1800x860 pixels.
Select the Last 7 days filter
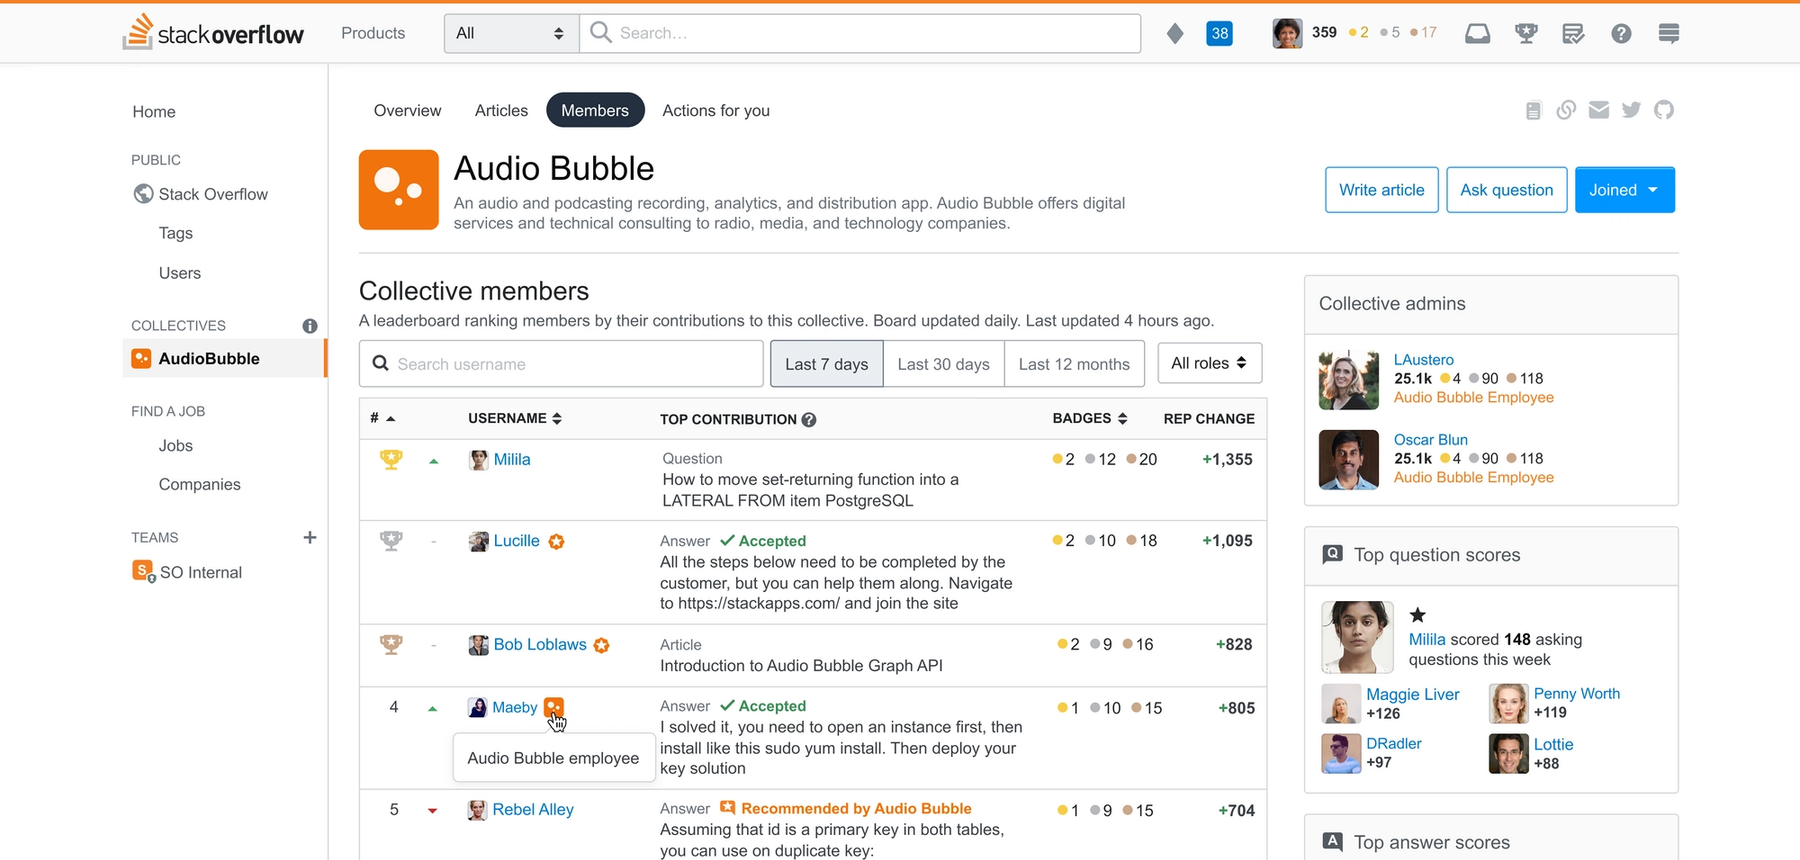coord(826,364)
